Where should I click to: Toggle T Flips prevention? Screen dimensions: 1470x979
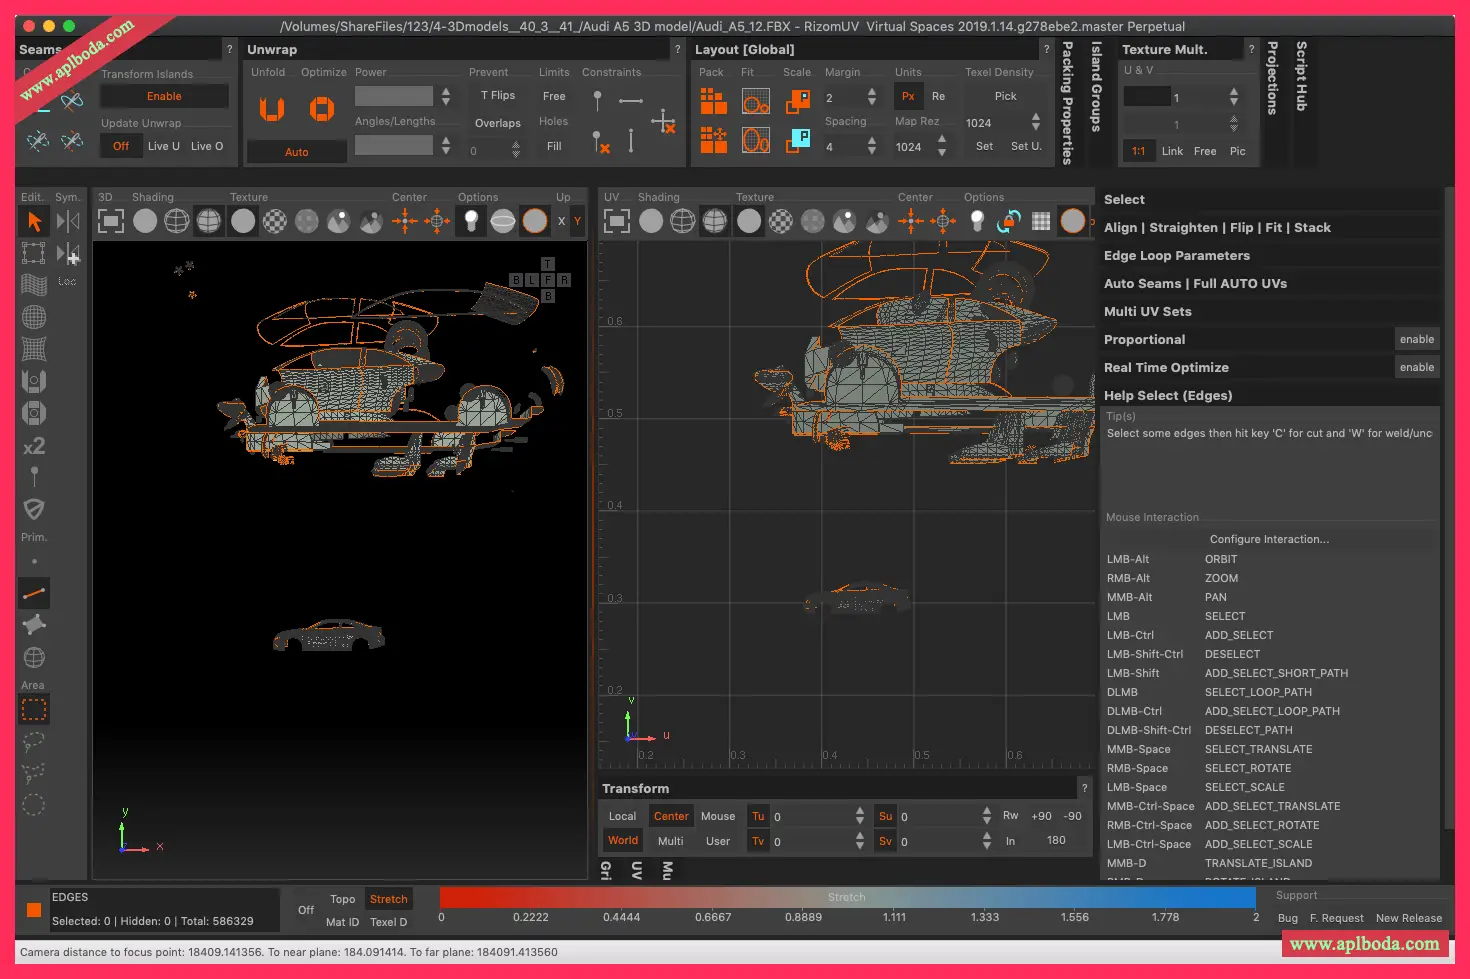498,96
